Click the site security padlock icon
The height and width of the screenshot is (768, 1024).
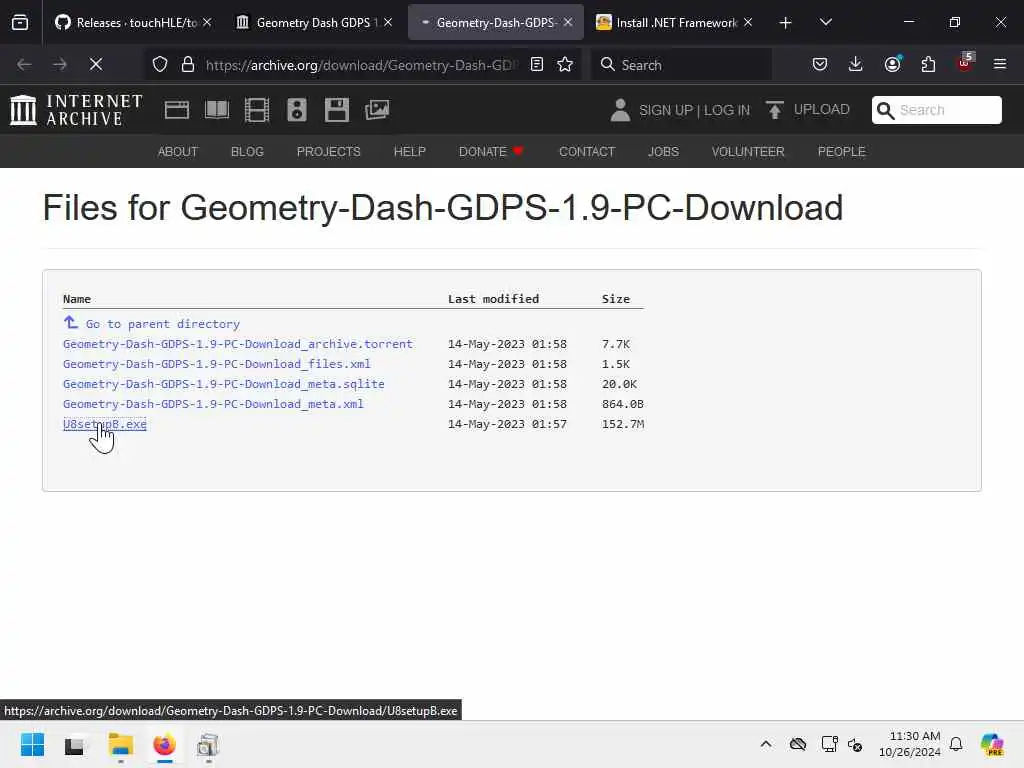pyautogui.click(x=188, y=64)
